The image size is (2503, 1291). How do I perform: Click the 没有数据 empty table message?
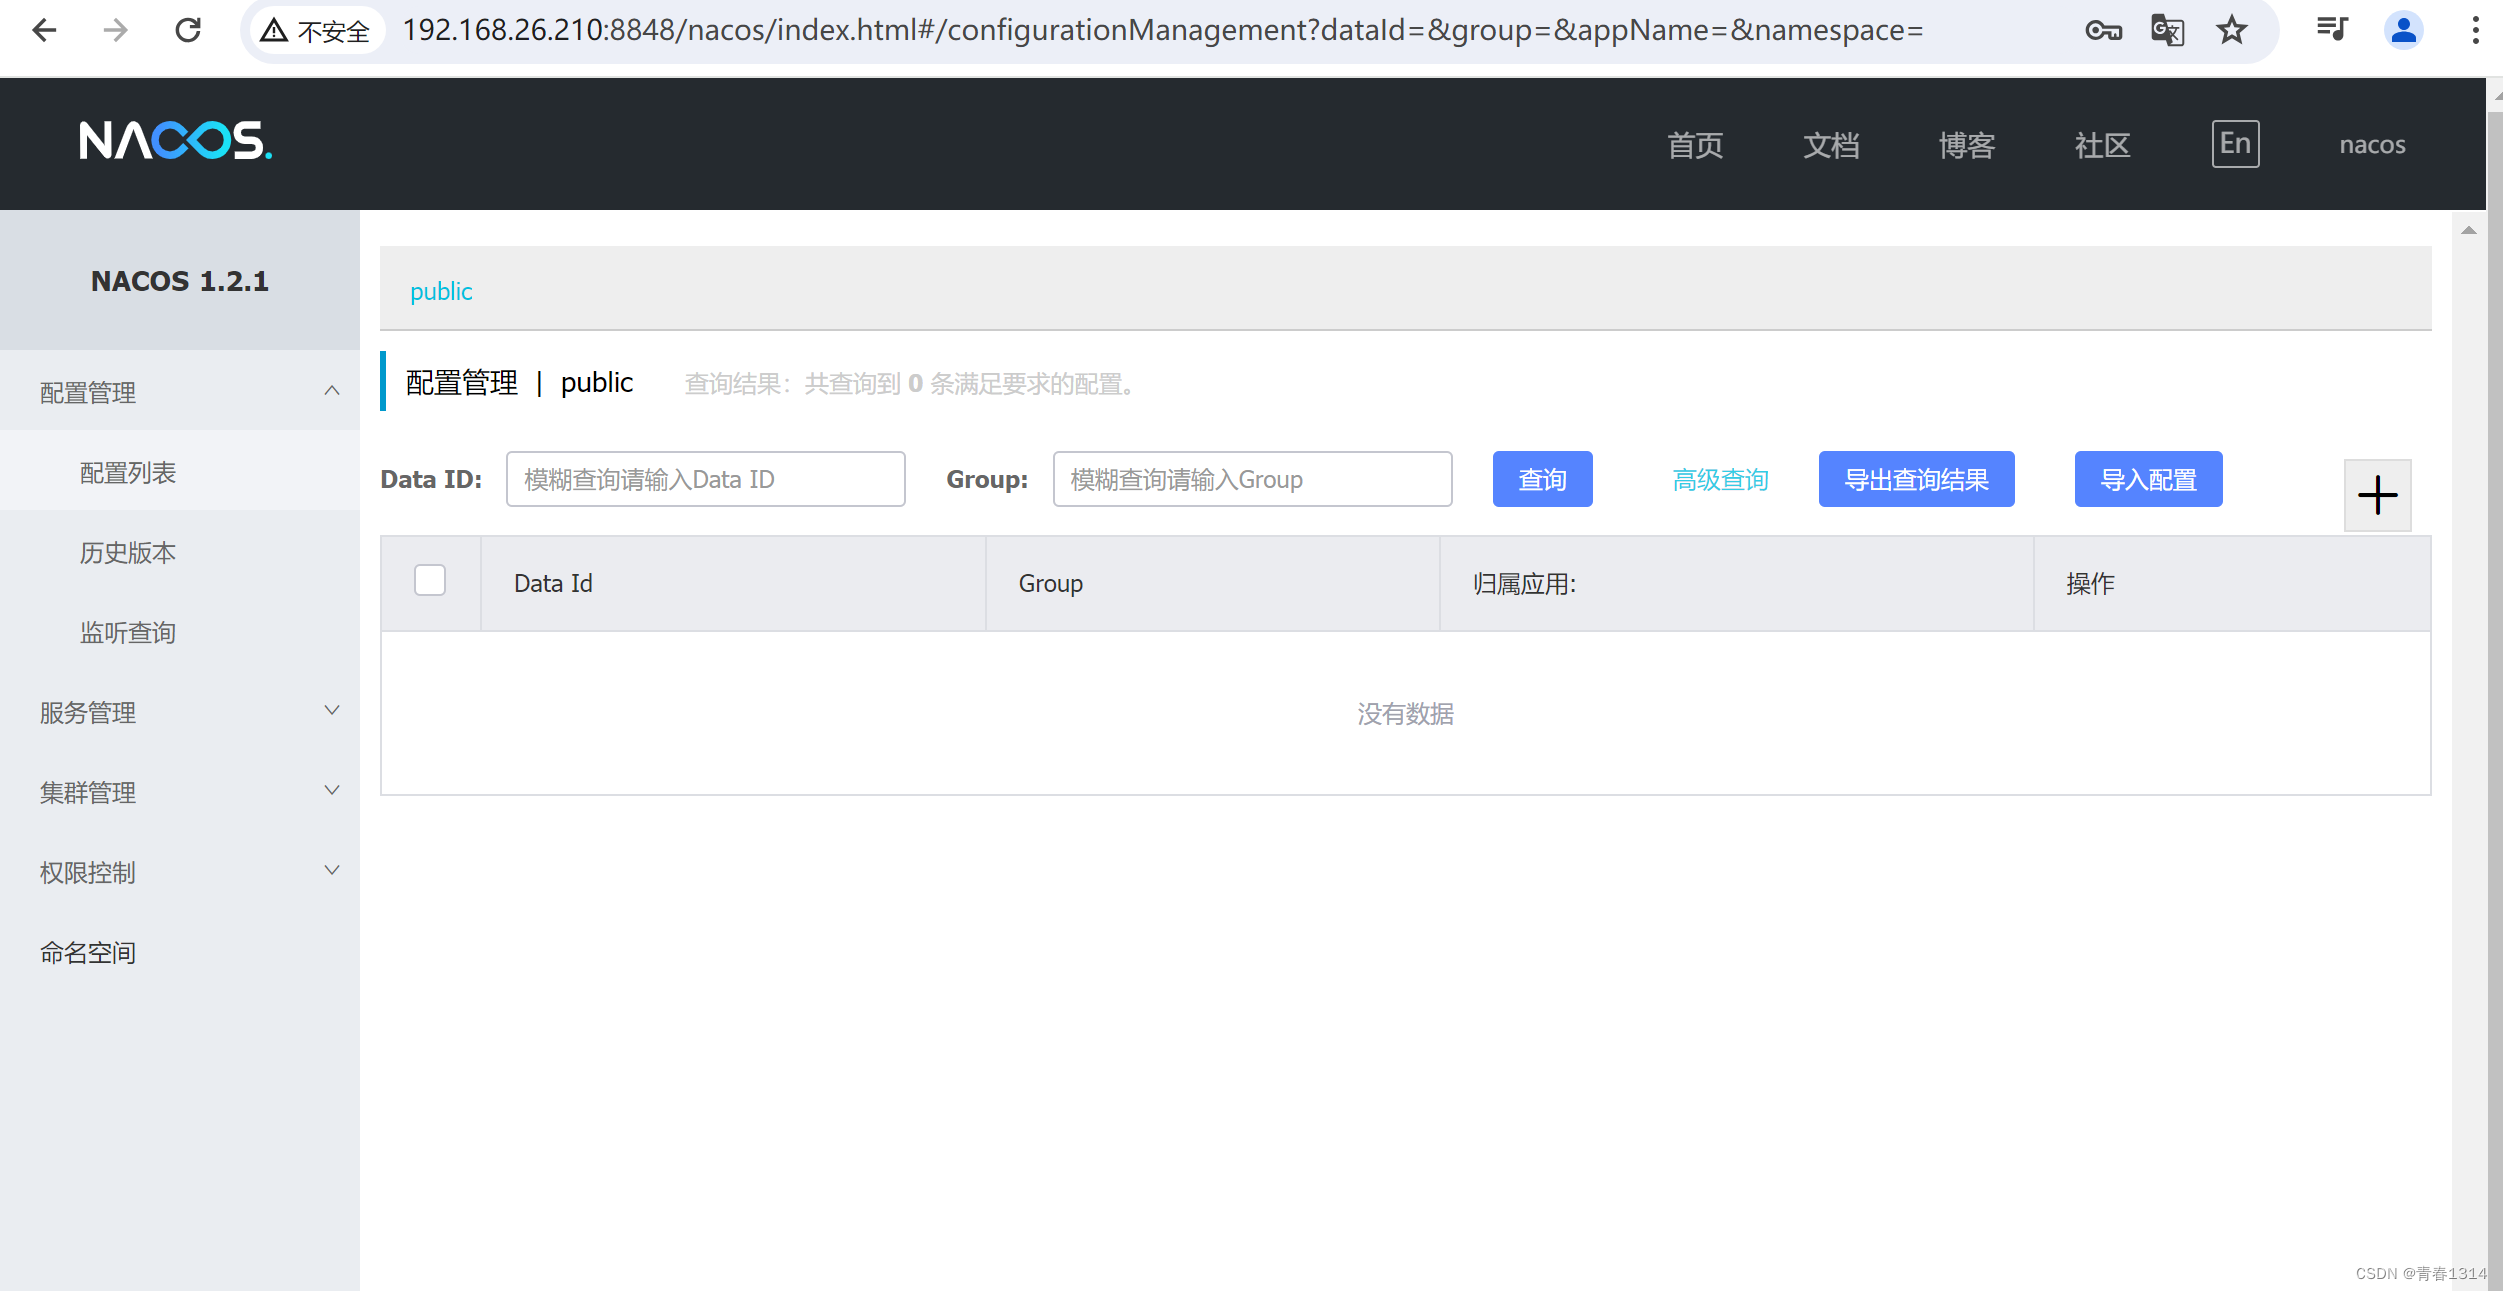coord(1405,713)
